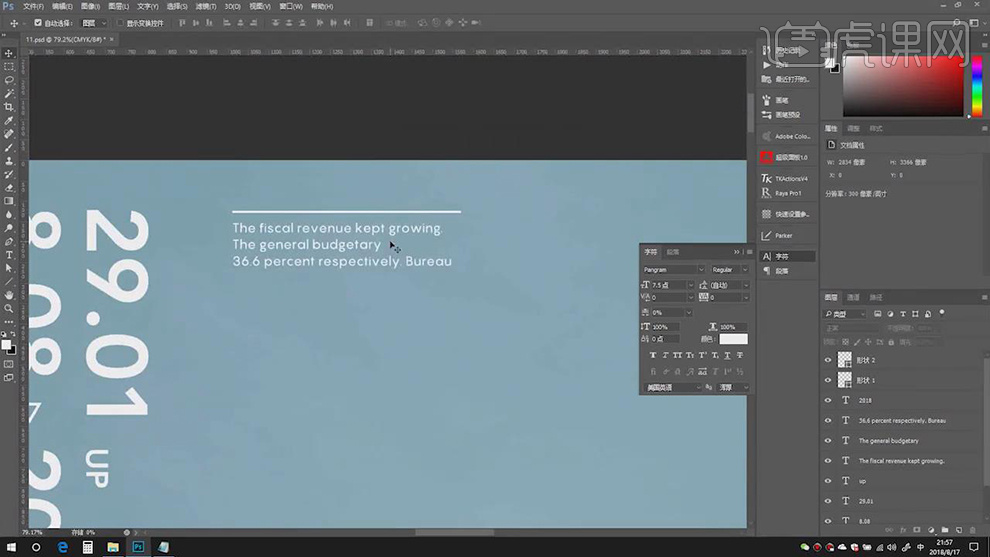Viewport: 990px width, 557px height.
Task: Select the Pen tool
Action: pyautogui.click(x=9, y=242)
